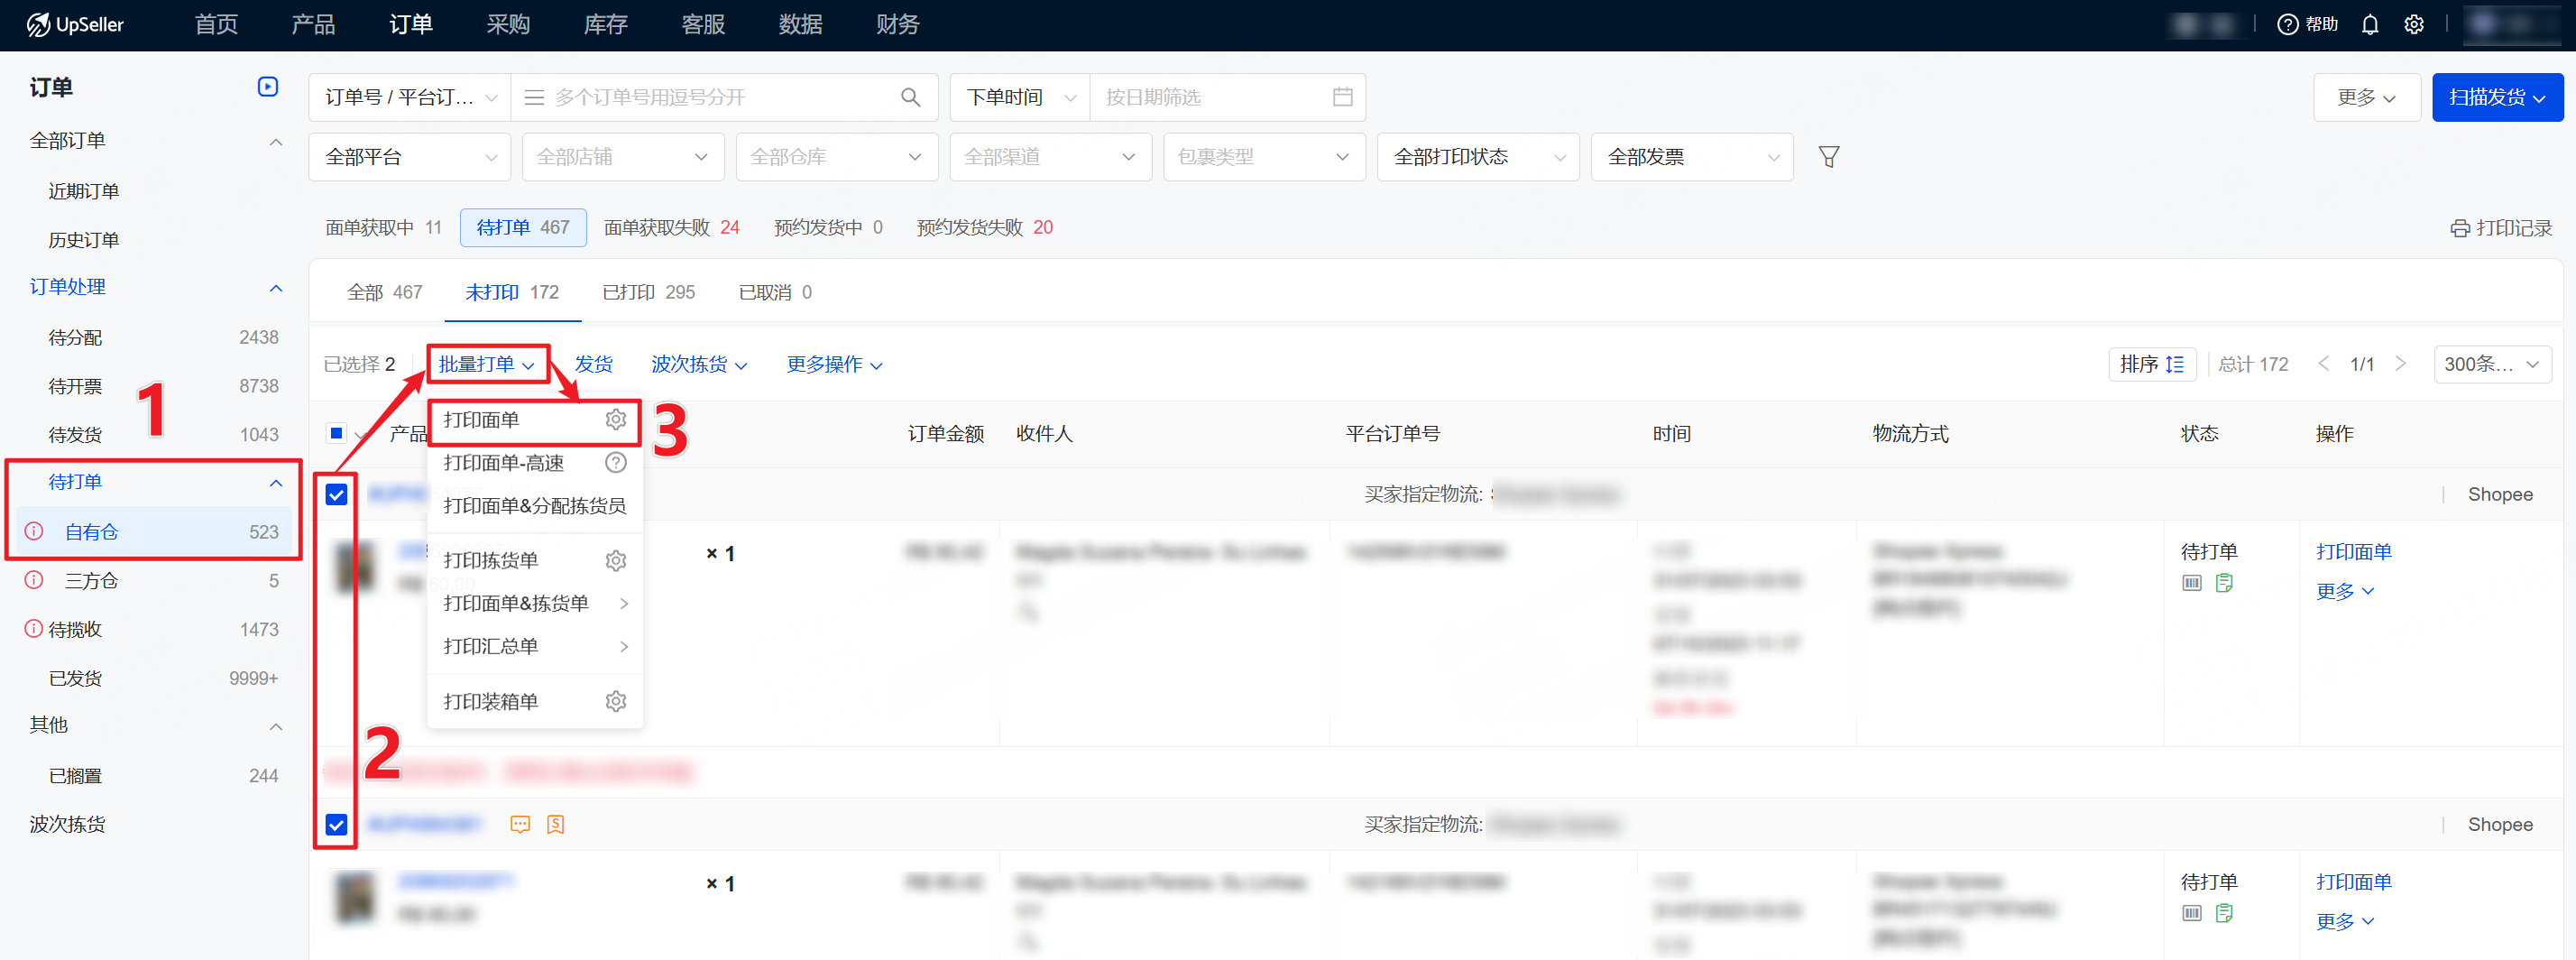Click the help icon beside 打印面单-高速

coord(616,463)
